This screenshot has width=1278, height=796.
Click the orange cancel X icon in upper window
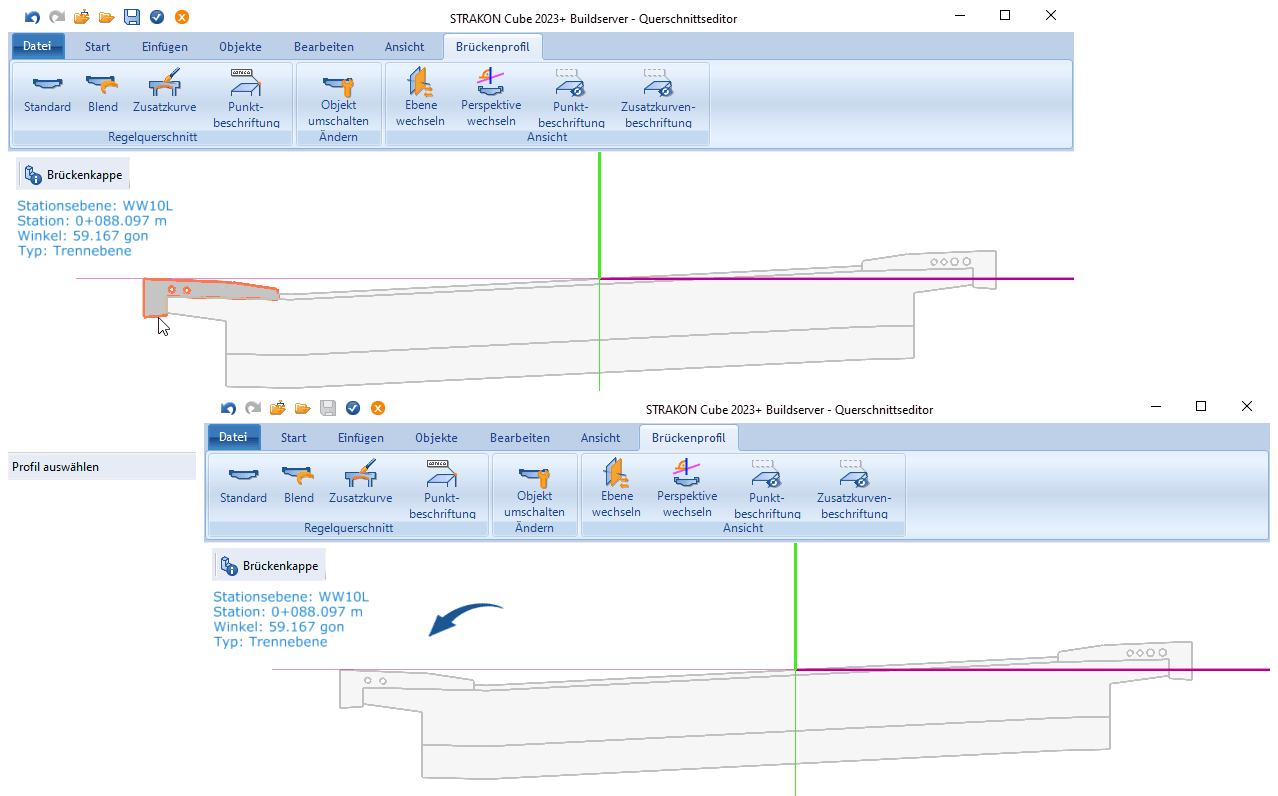(x=182, y=17)
